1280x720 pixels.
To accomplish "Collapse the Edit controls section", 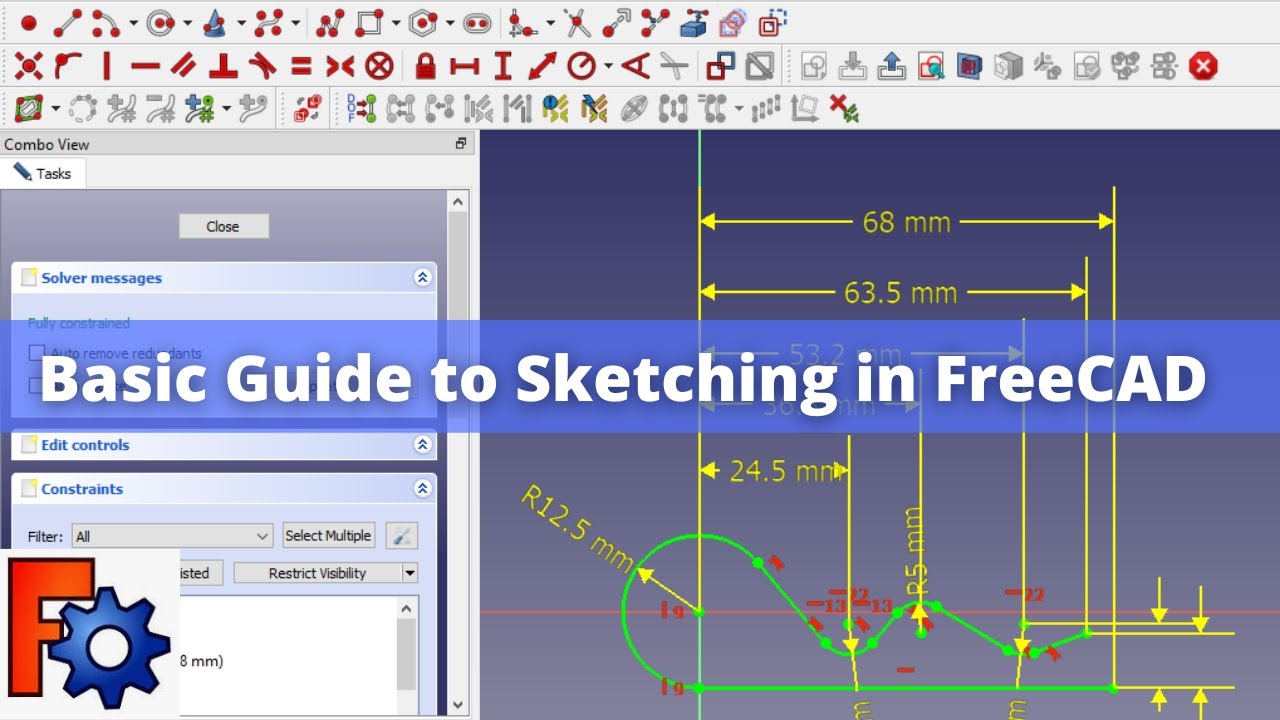I will point(423,445).
